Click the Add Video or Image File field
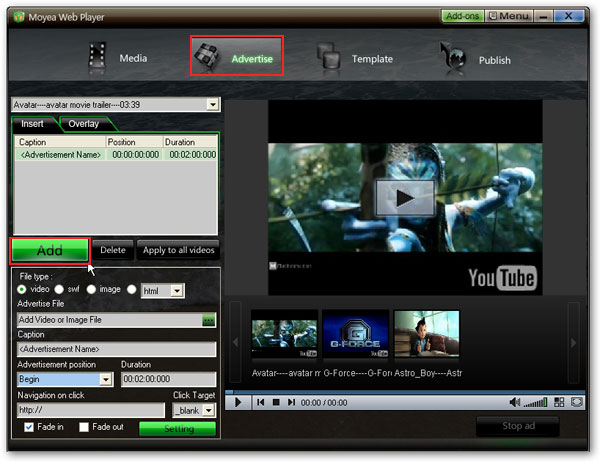Viewport: 600px width, 462px height. pos(110,320)
